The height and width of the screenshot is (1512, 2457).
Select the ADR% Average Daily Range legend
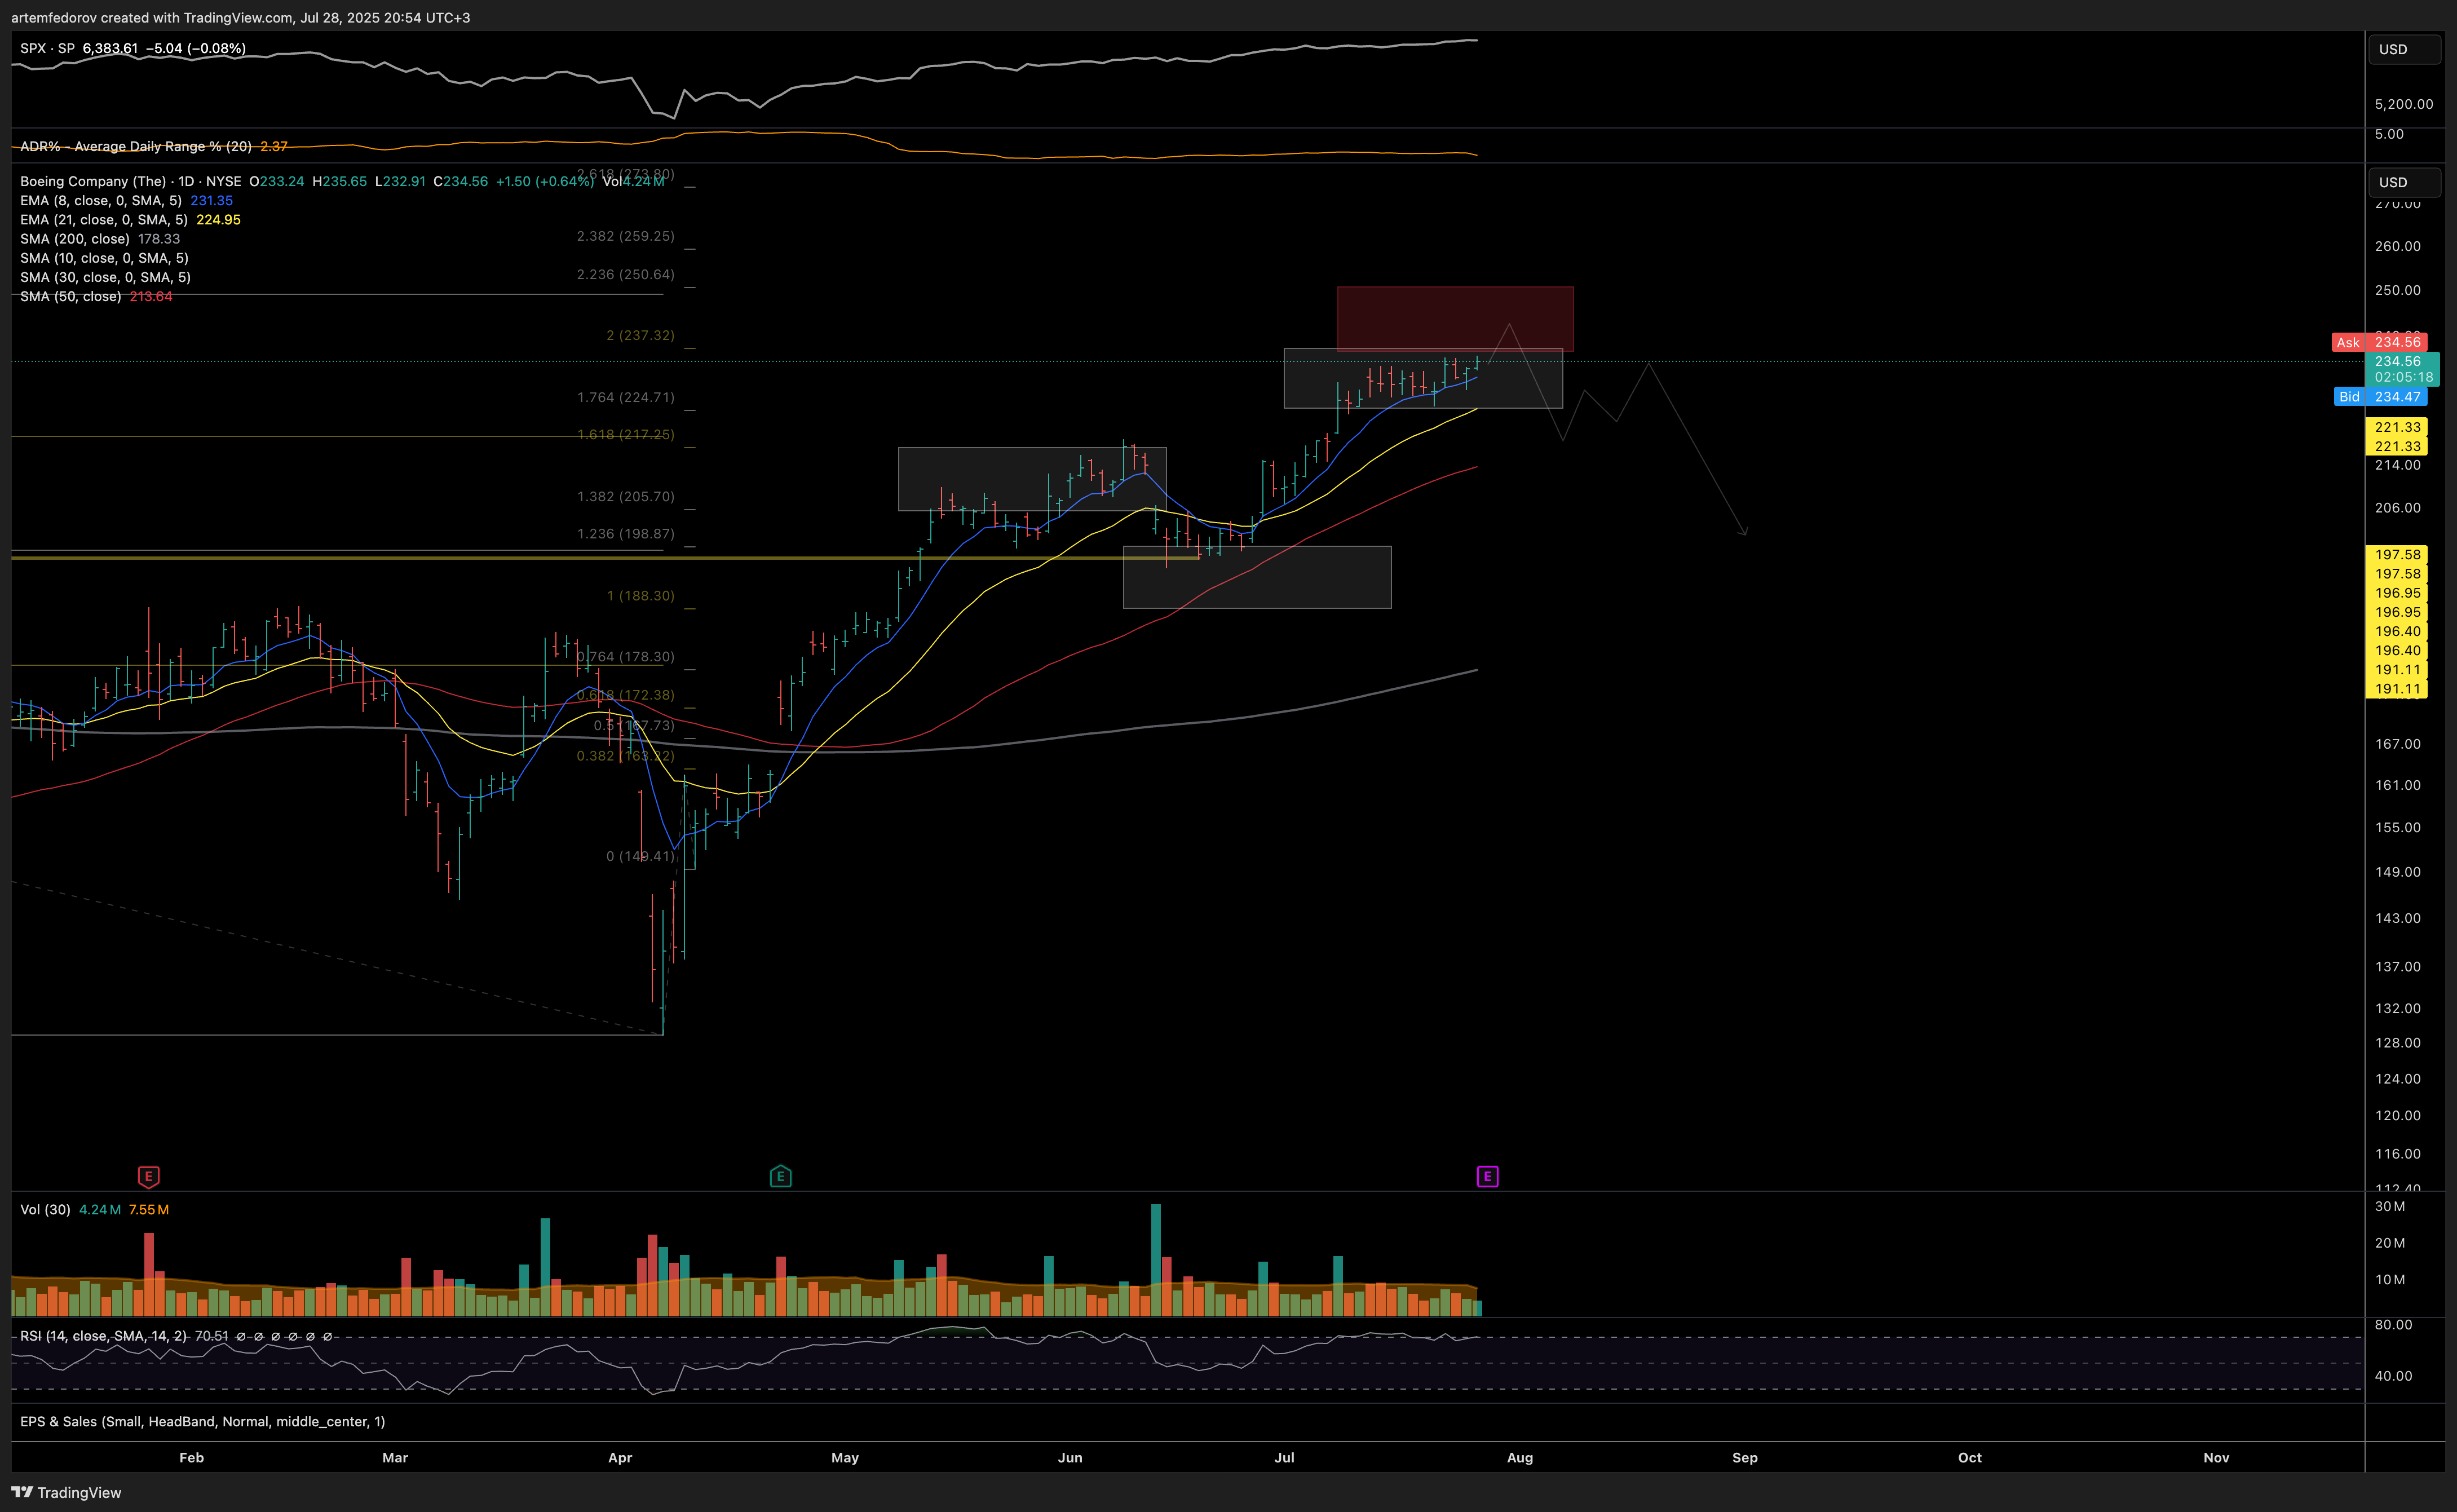tap(136, 146)
